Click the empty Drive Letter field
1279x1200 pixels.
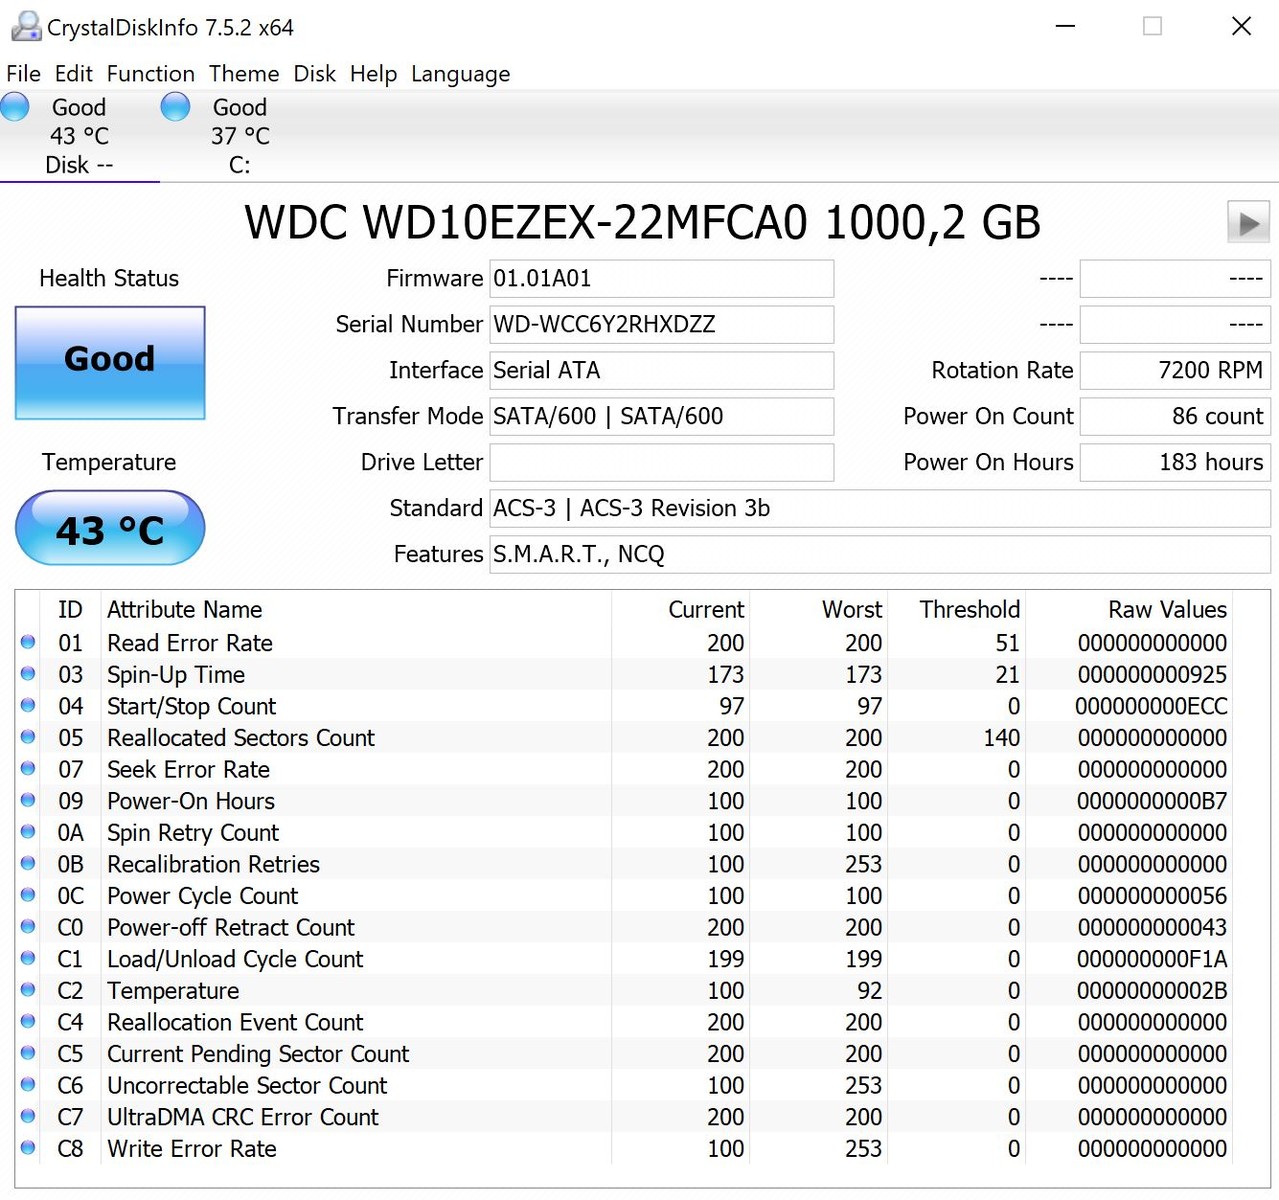pos(661,462)
